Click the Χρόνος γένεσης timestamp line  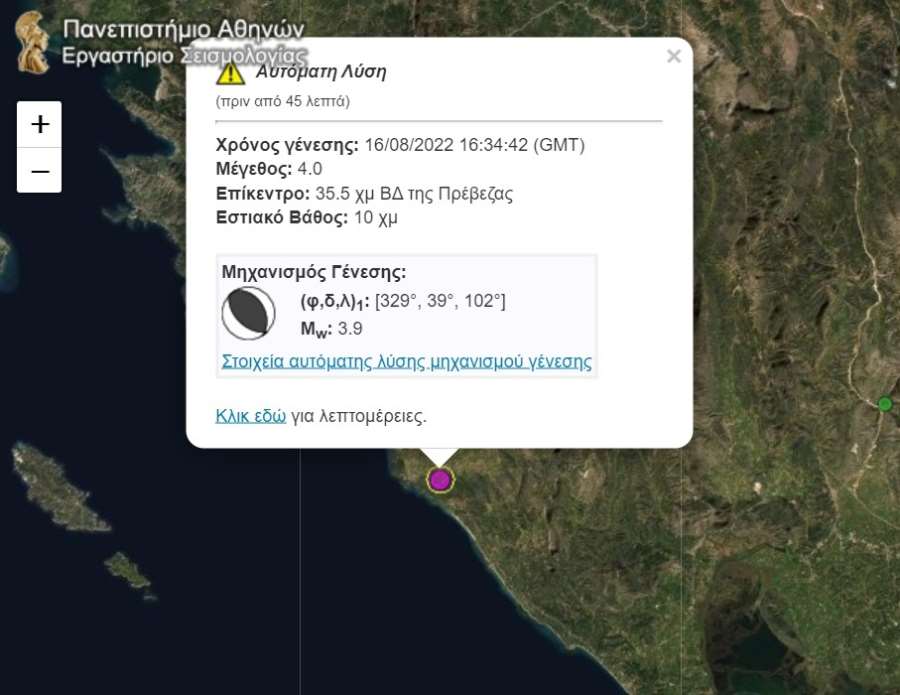point(400,145)
